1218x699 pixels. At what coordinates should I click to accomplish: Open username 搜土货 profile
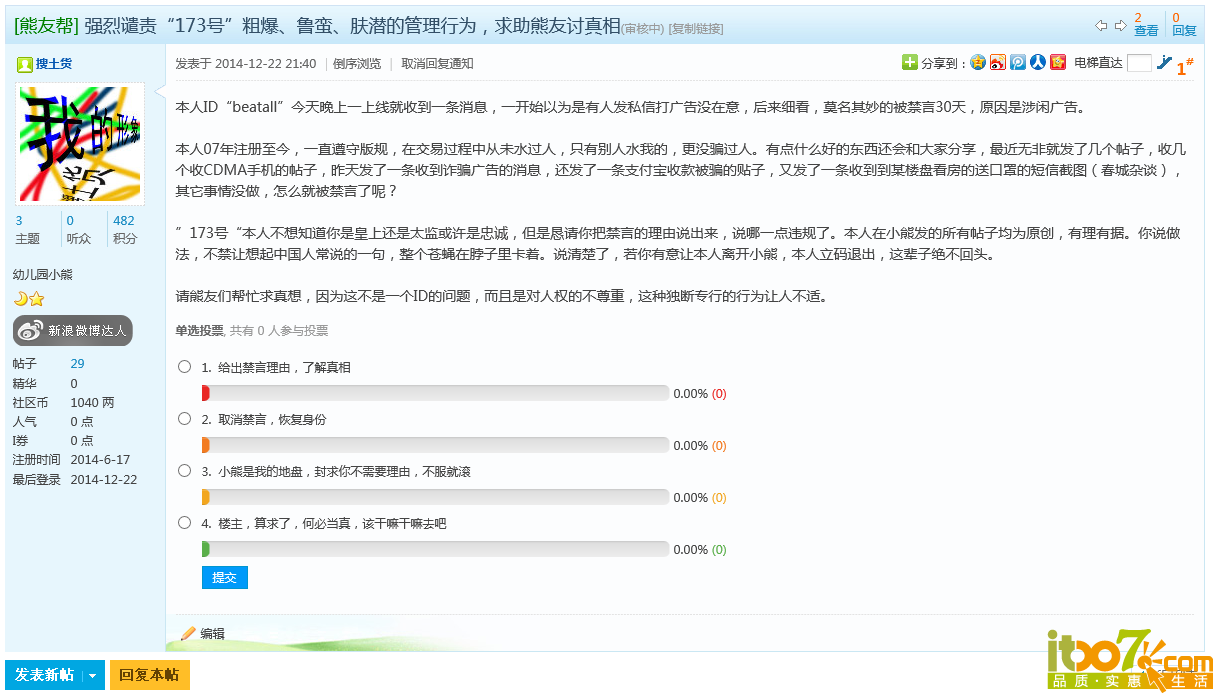click(x=54, y=64)
